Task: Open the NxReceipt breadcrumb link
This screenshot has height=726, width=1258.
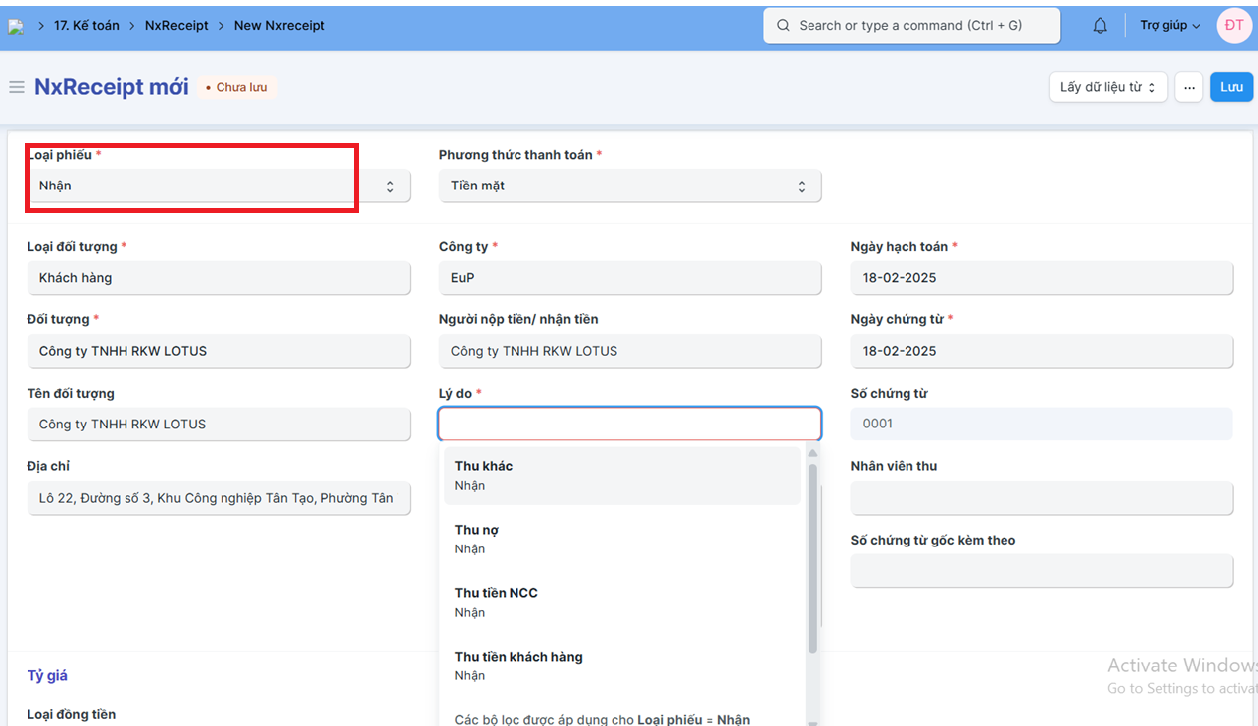Action: point(176,26)
